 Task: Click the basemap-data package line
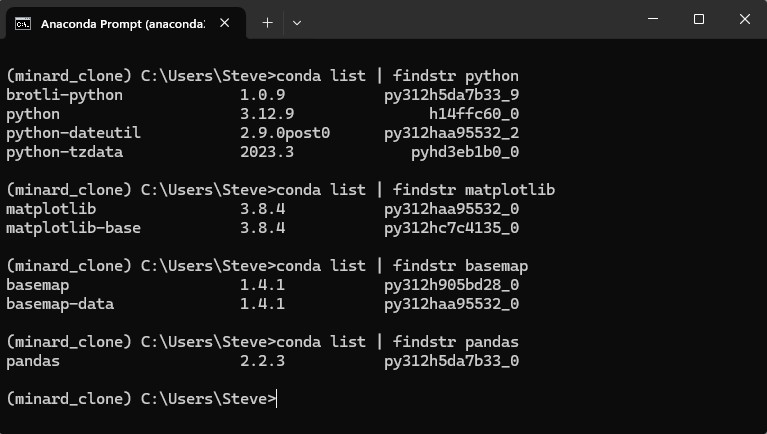tap(263, 304)
